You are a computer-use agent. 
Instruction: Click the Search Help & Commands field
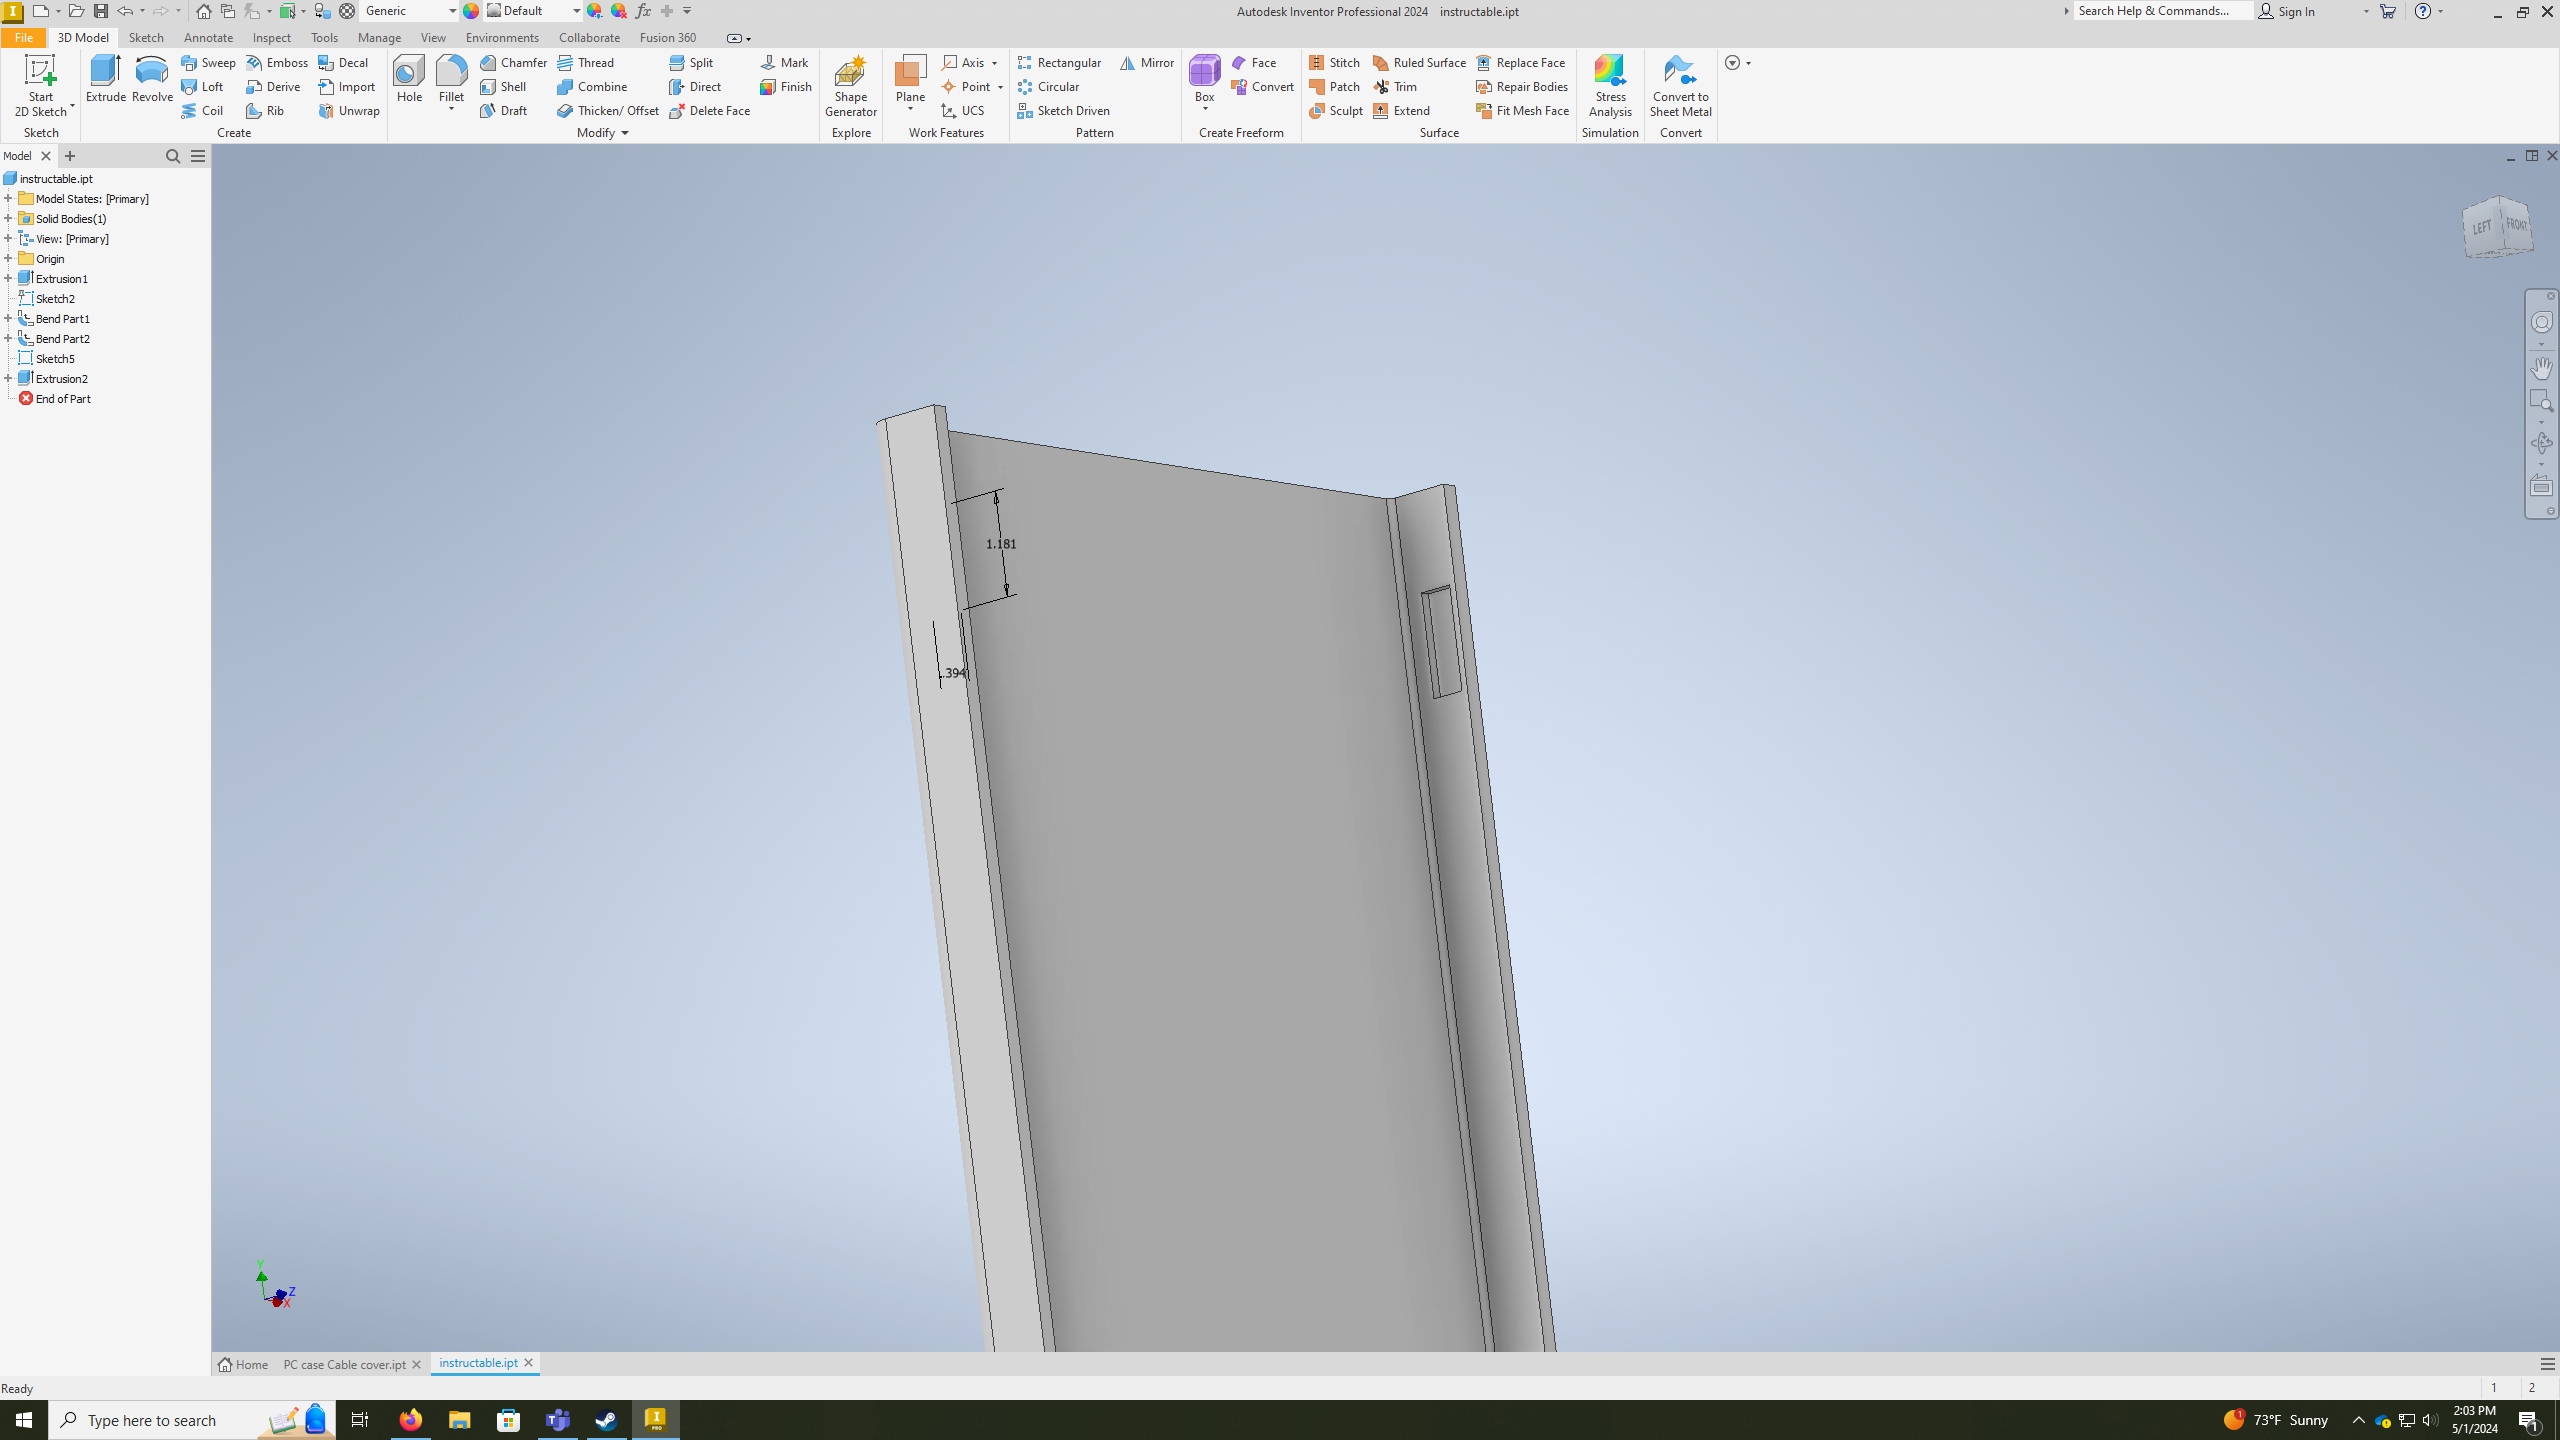[2162, 11]
